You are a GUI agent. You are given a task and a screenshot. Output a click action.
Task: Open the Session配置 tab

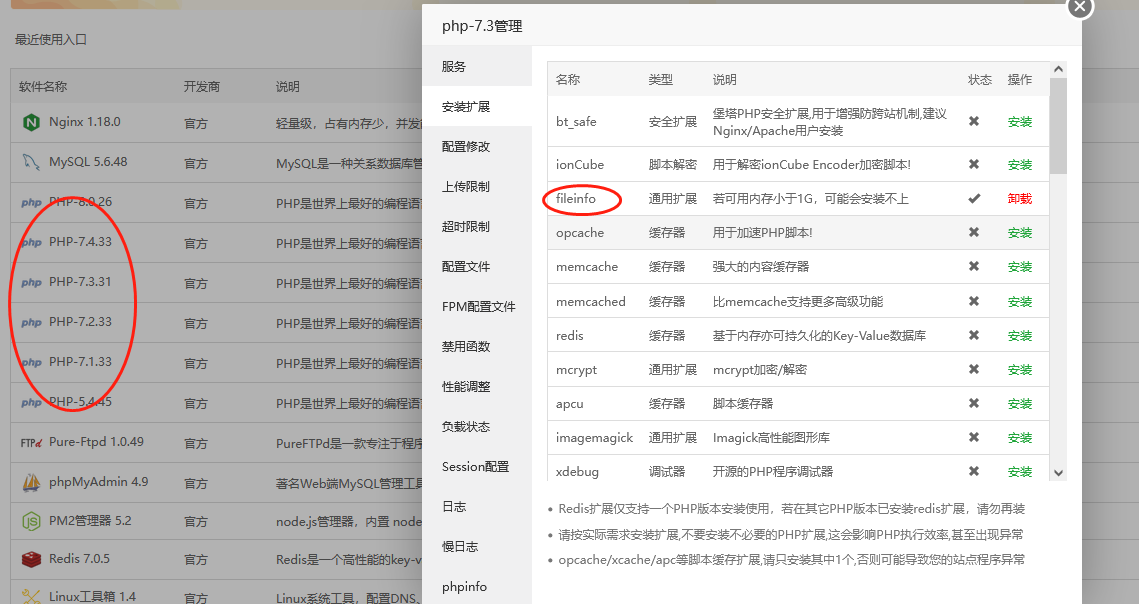tap(477, 466)
